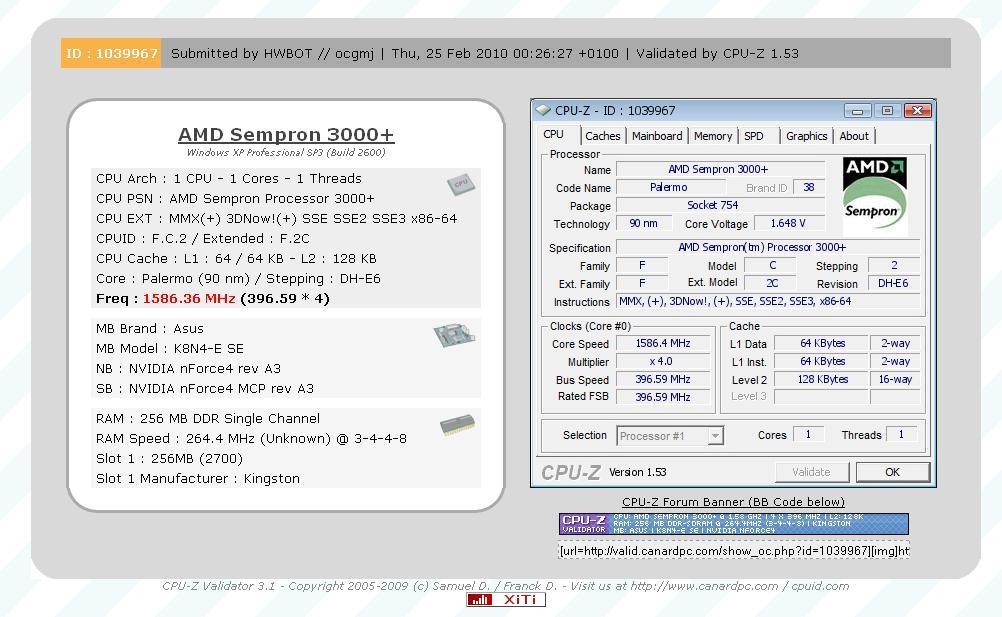Viewport: 1002px width, 617px height.
Task: Click the Windows XP Professional SP3 subtitle
Action: coord(286,153)
